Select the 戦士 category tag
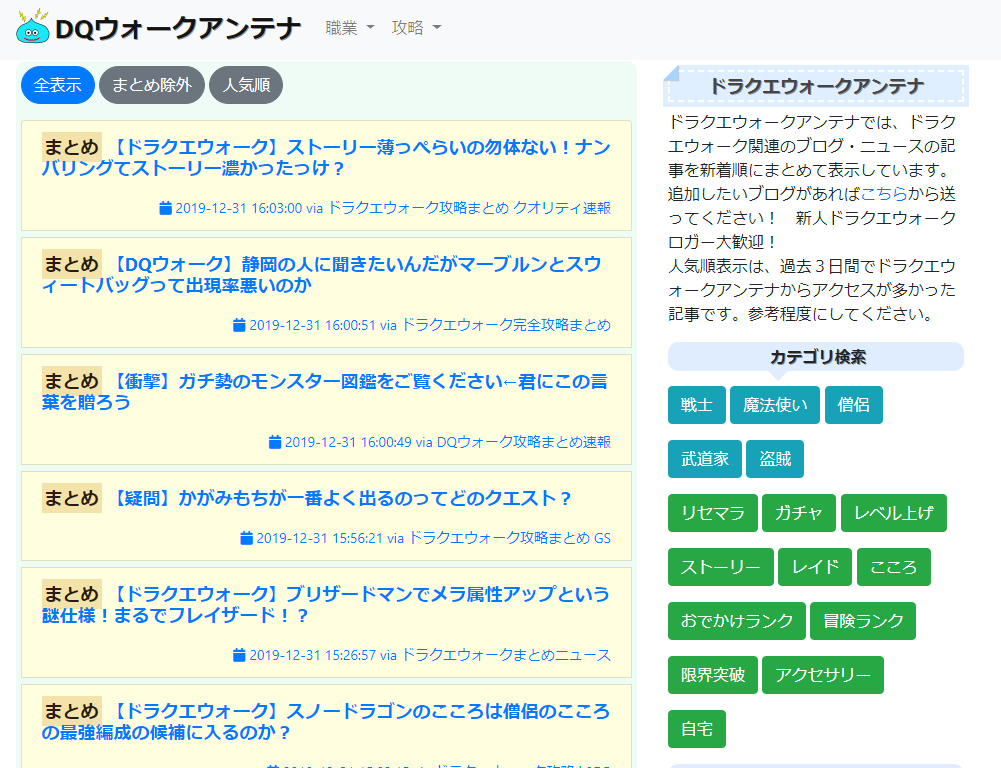Screen dimensions: 1001x768 (696, 405)
